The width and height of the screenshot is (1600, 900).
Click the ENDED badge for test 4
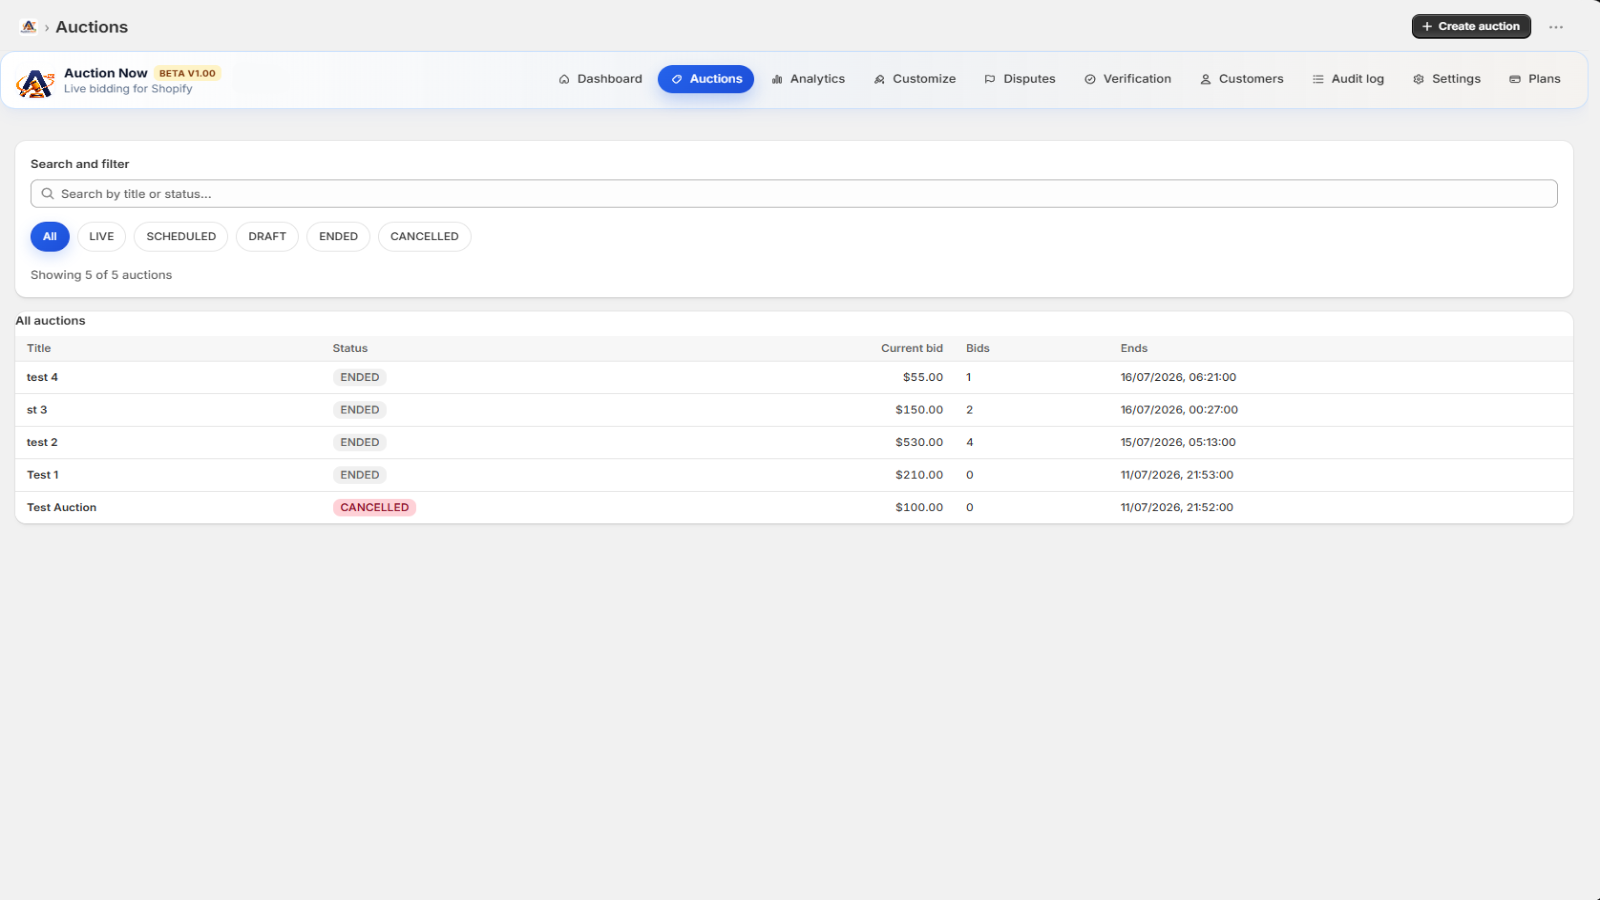tap(360, 378)
